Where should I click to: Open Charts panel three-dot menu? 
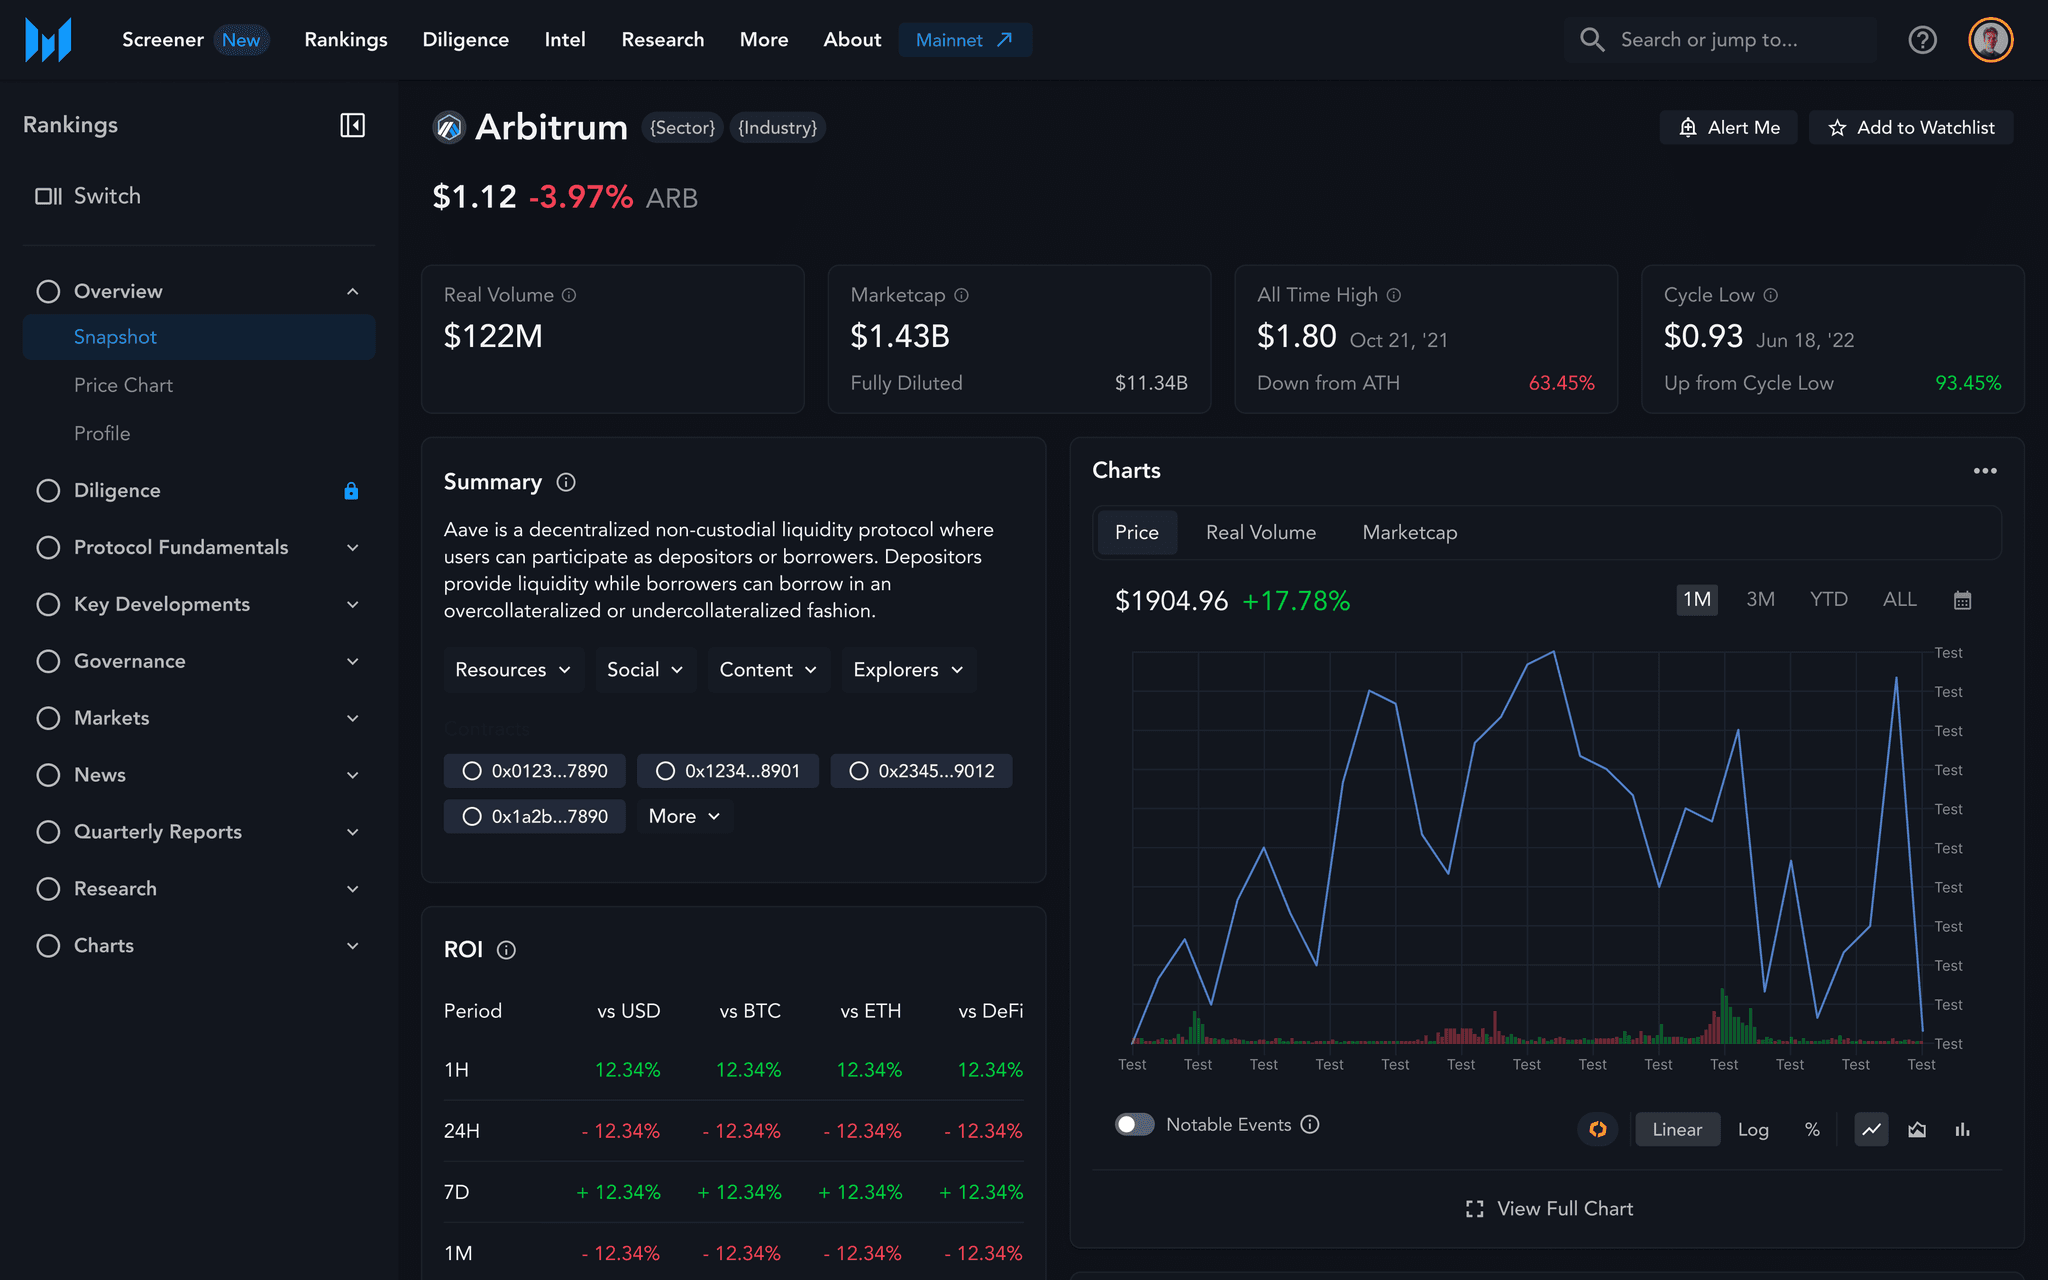[1984, 471]
